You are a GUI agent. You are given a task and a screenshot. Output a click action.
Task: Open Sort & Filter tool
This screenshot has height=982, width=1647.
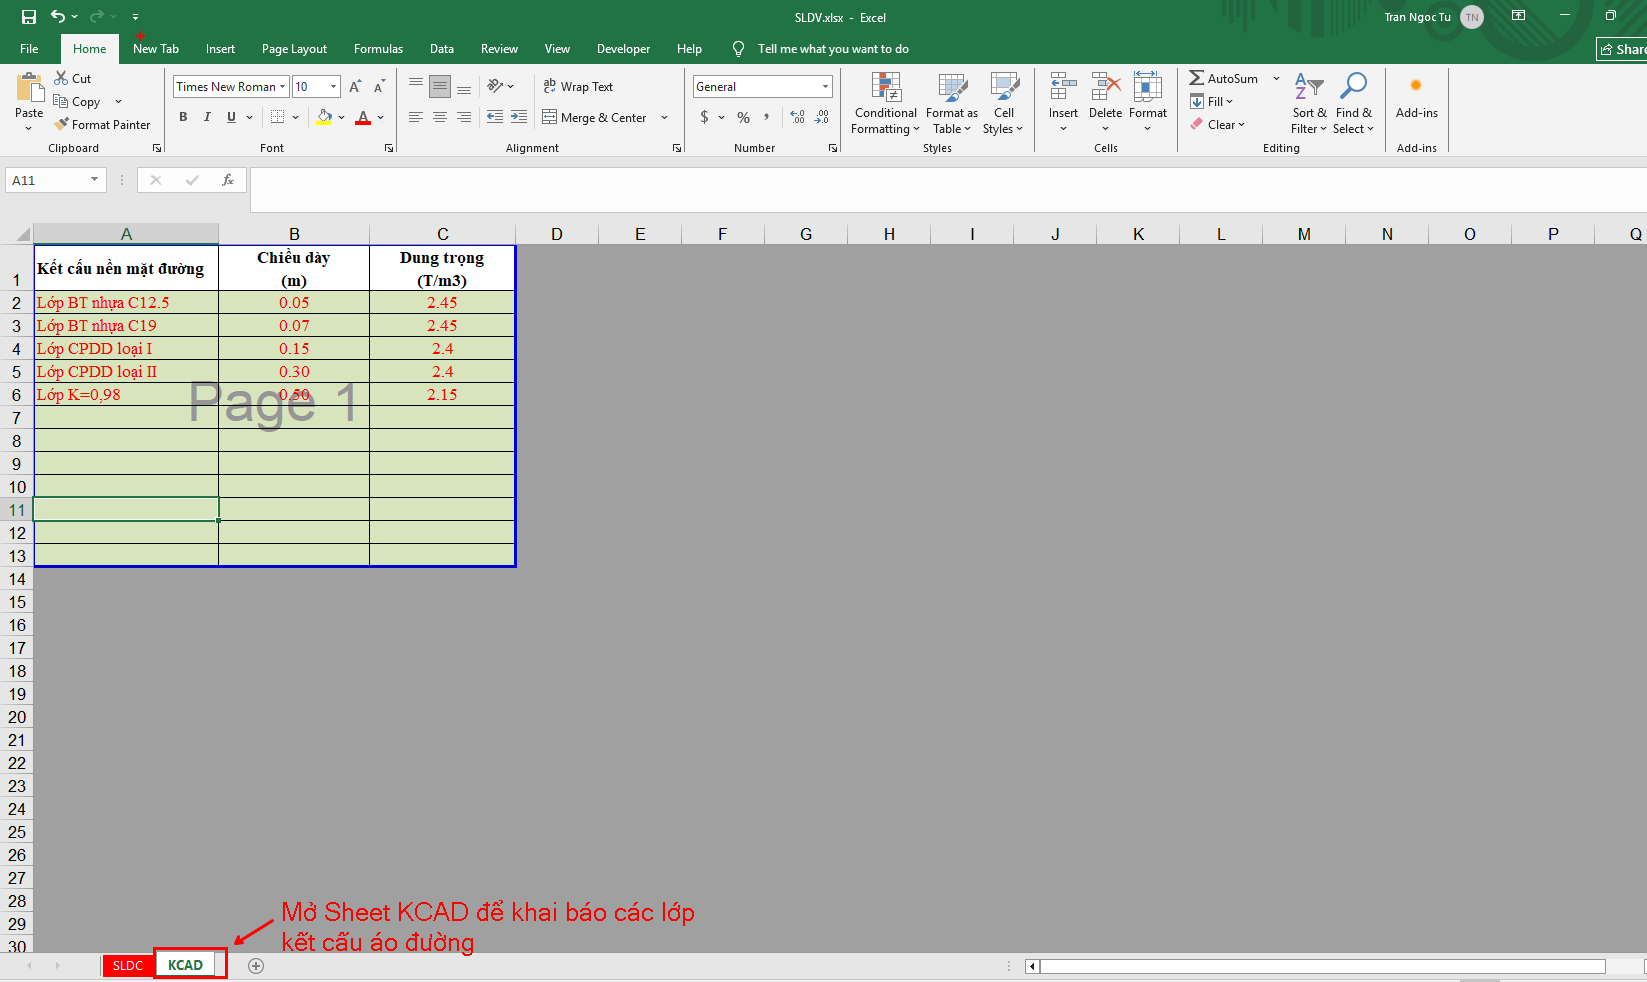click(1308, 103)
